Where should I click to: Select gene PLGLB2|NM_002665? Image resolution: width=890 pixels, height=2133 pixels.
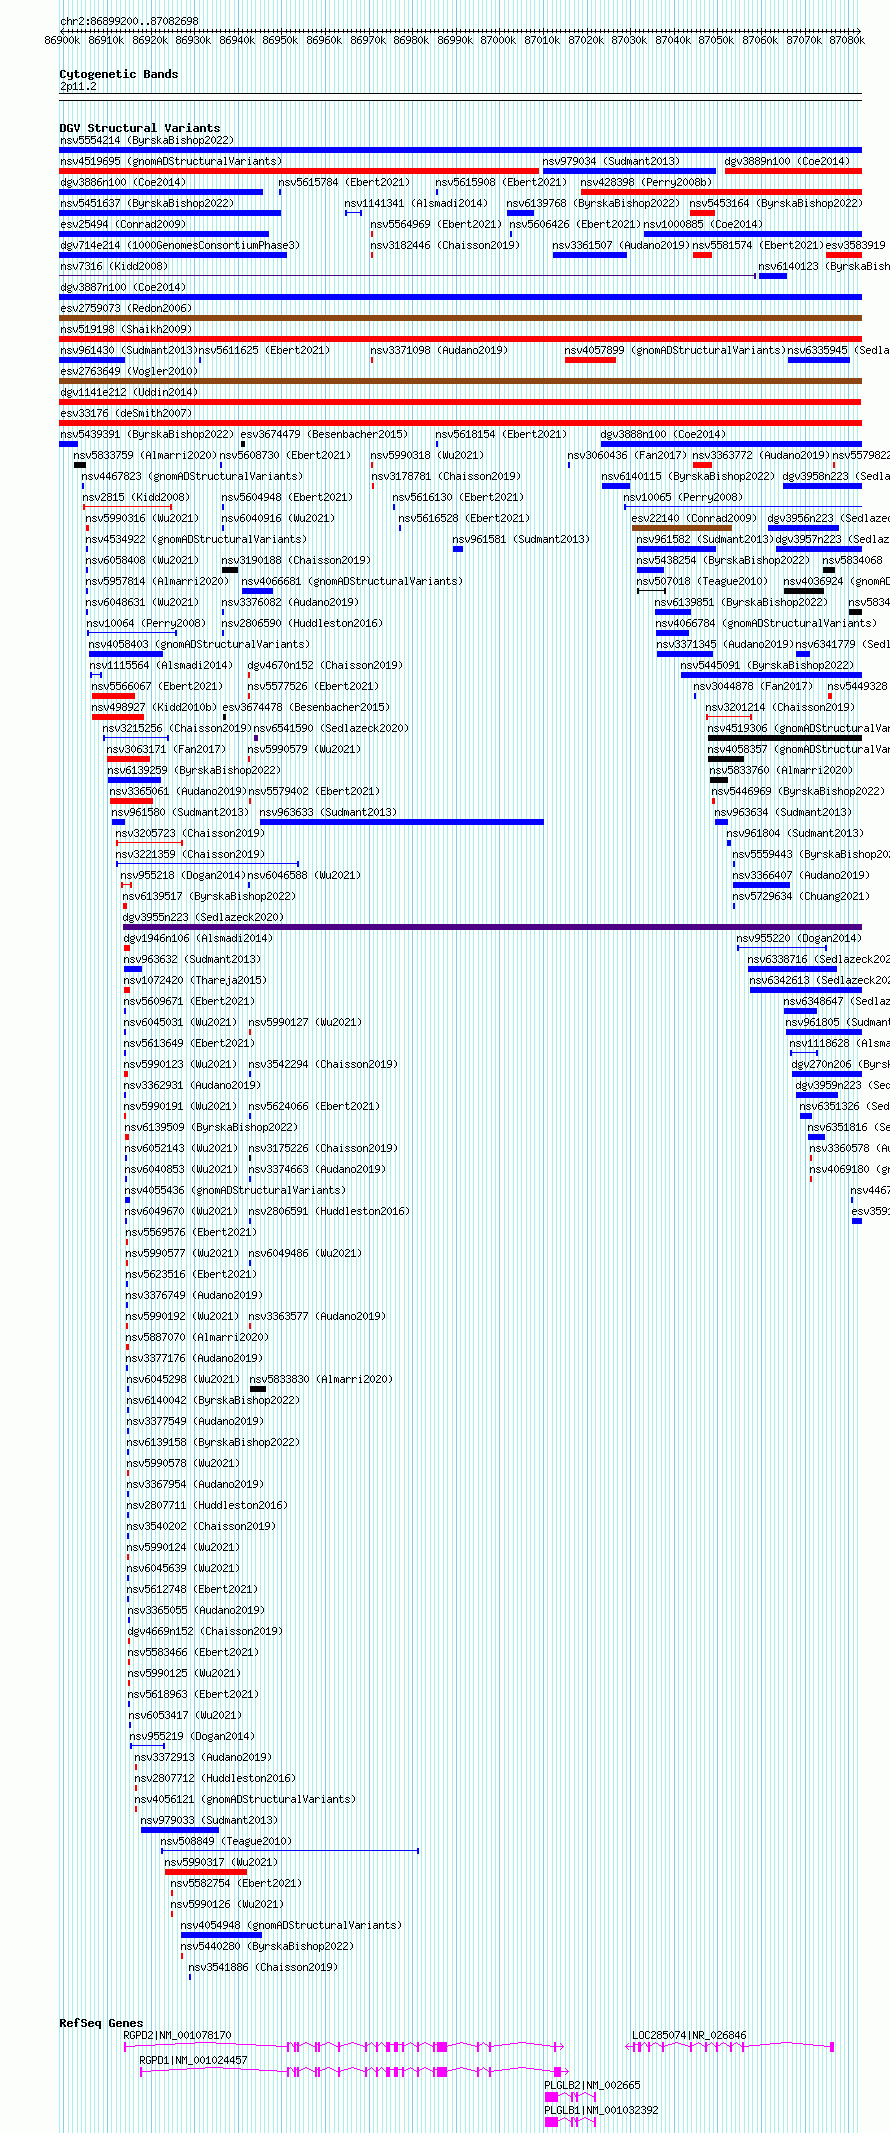570,2097
